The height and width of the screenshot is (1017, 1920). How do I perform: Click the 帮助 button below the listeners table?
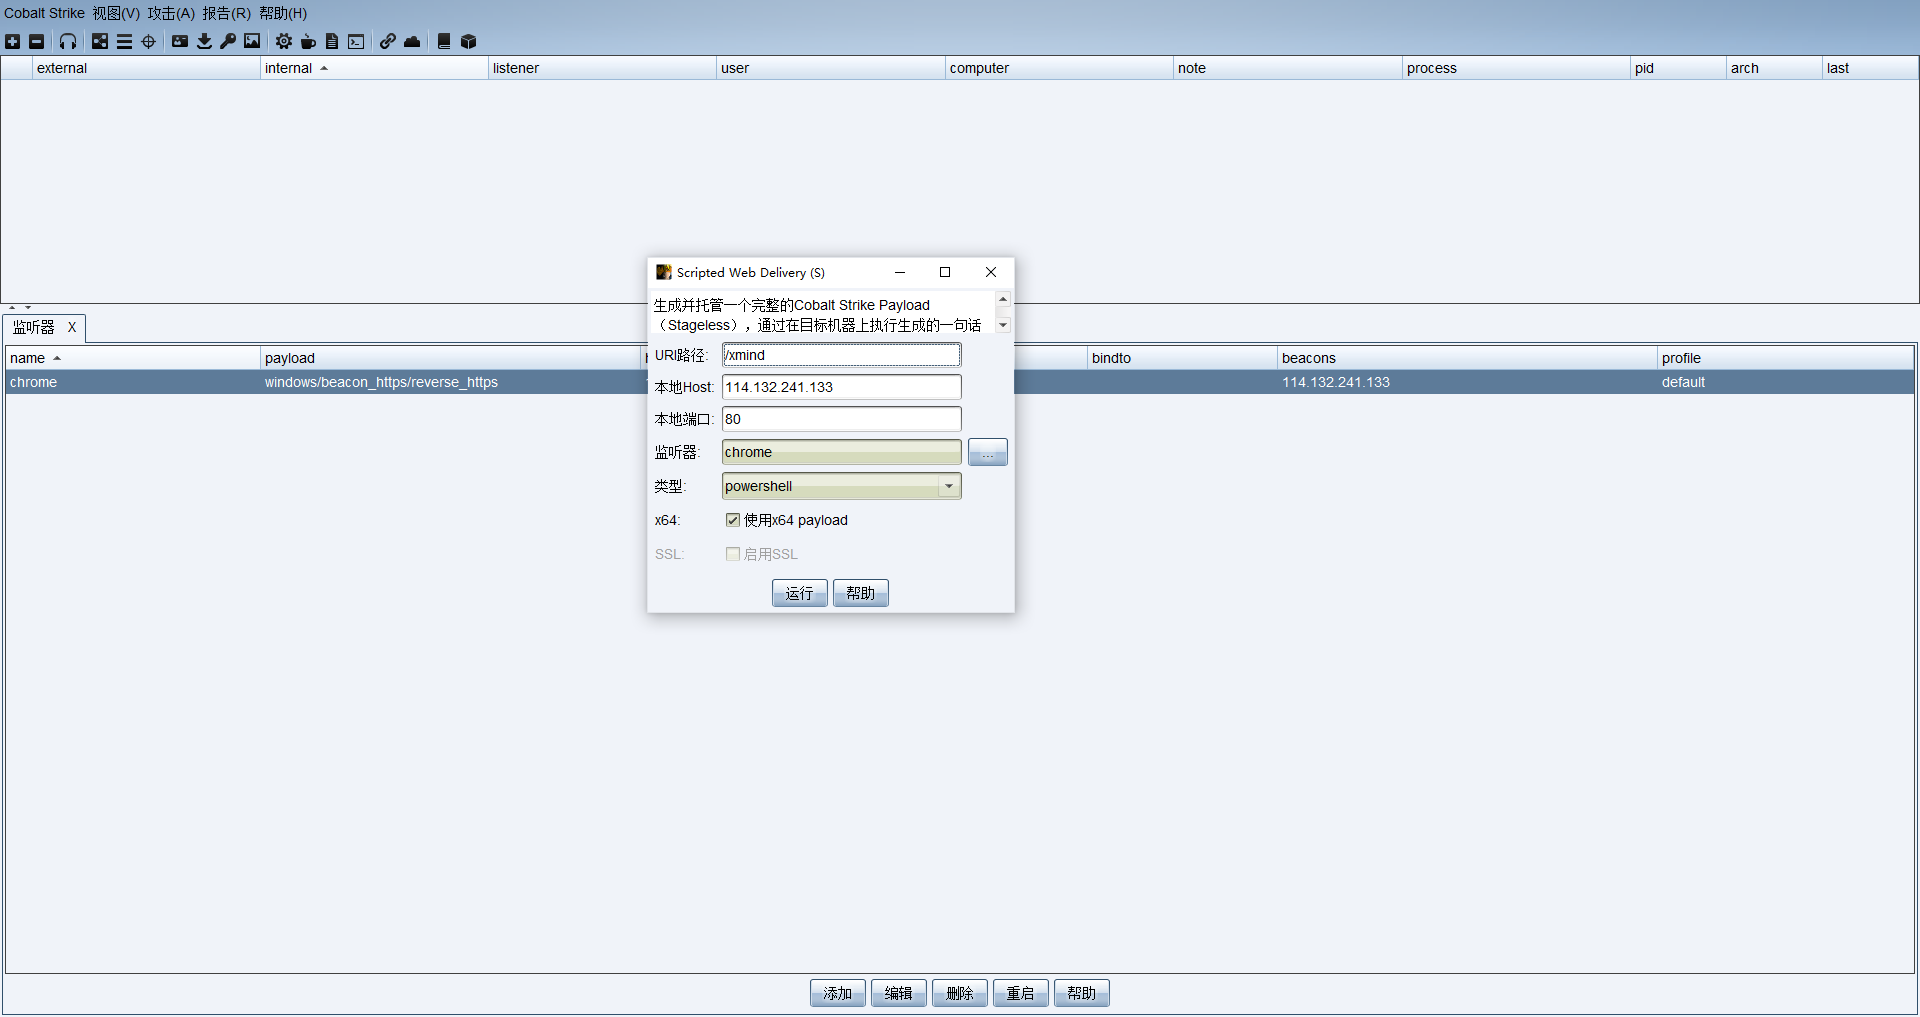[1082, 993]
